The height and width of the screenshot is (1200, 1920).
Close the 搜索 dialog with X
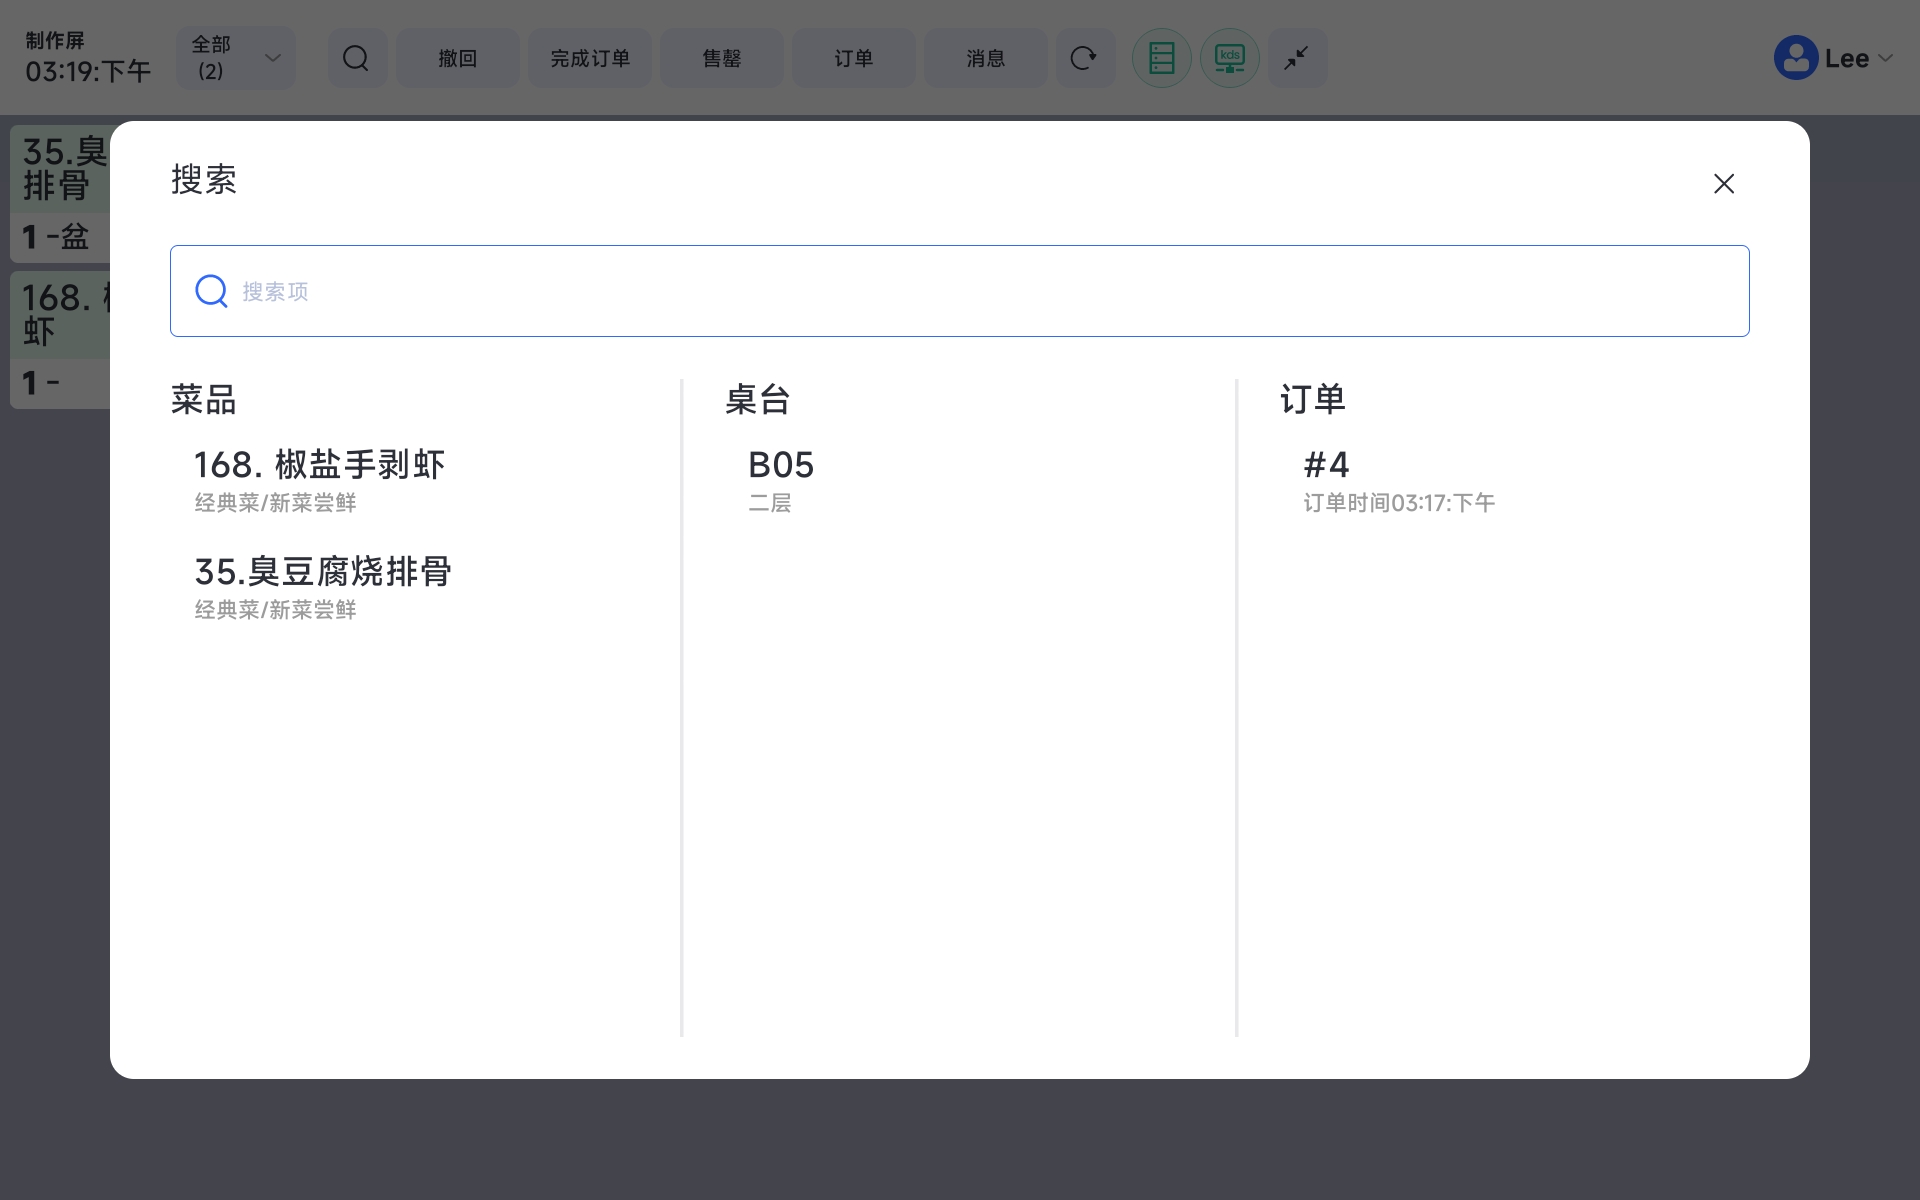(1723, 184)
